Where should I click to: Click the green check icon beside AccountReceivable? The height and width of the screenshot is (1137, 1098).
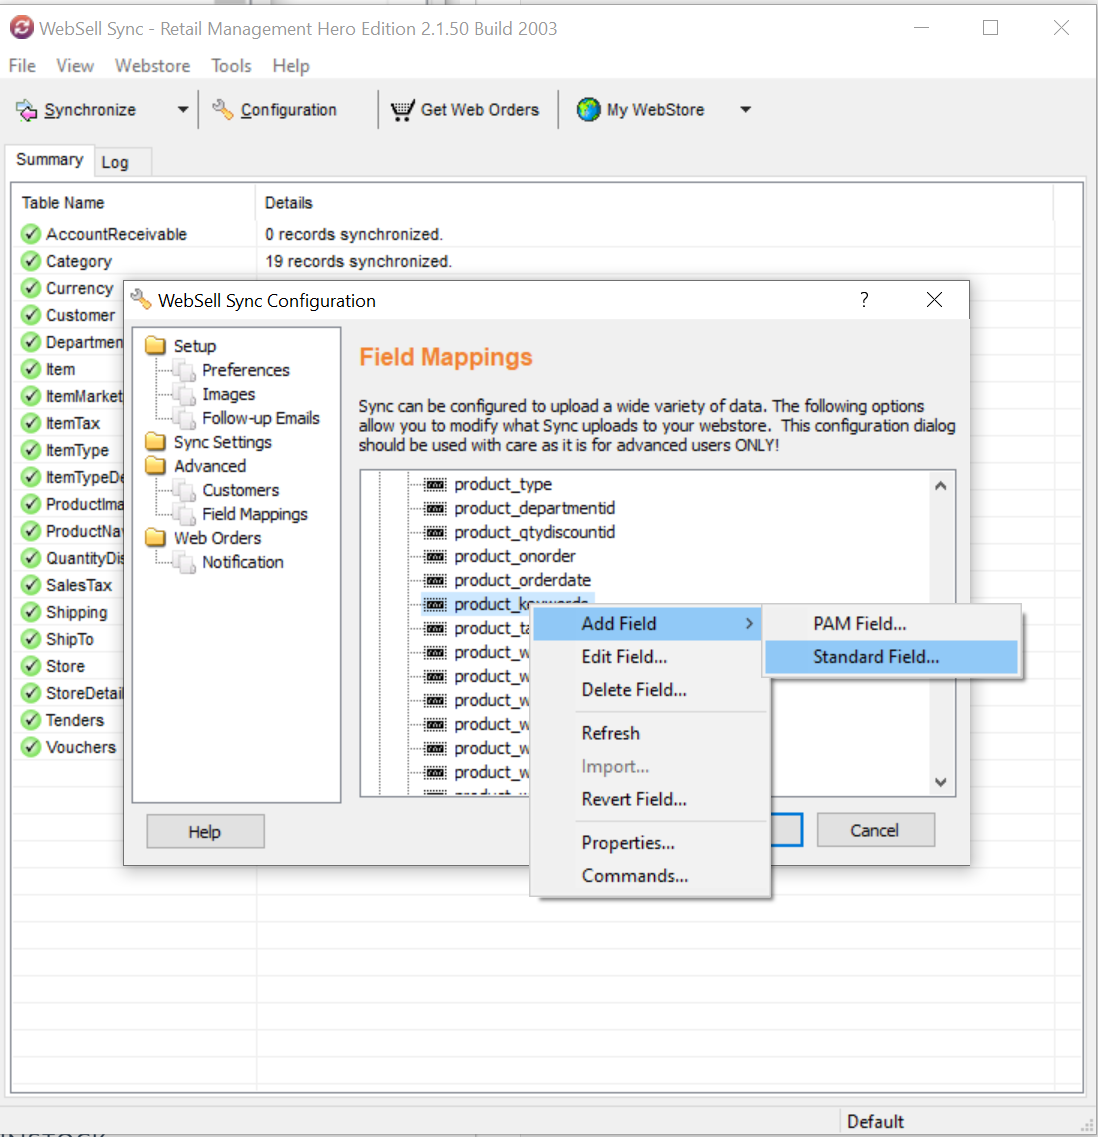[x=30, y=233]
